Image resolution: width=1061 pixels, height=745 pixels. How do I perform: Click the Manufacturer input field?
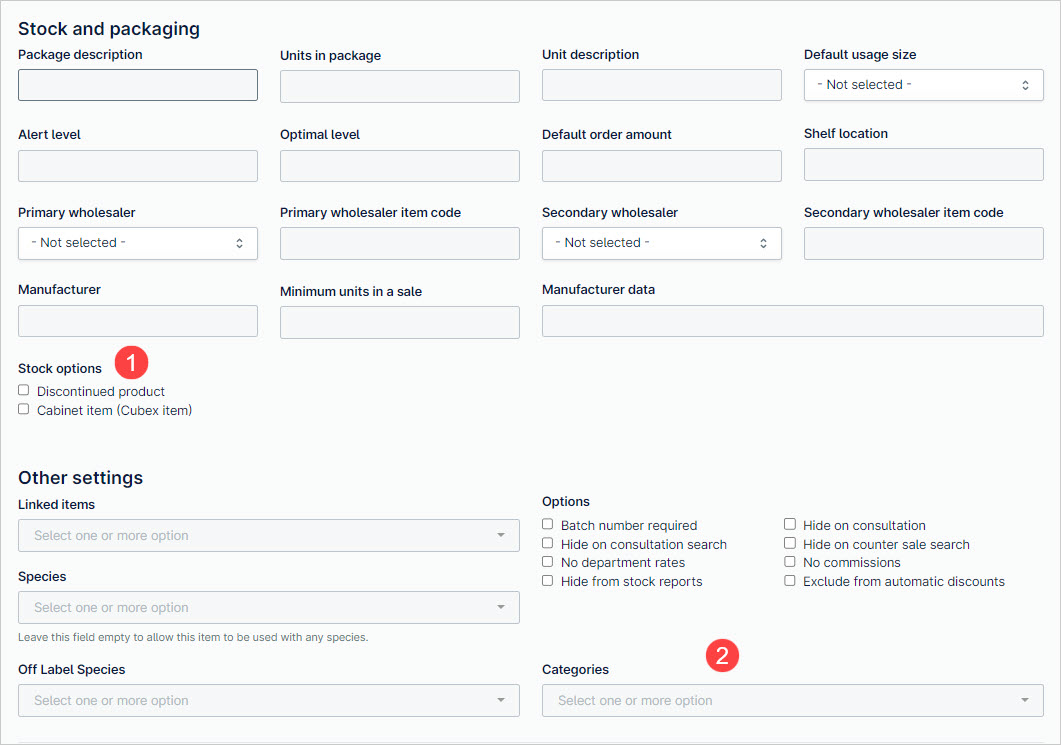point(138,321)
